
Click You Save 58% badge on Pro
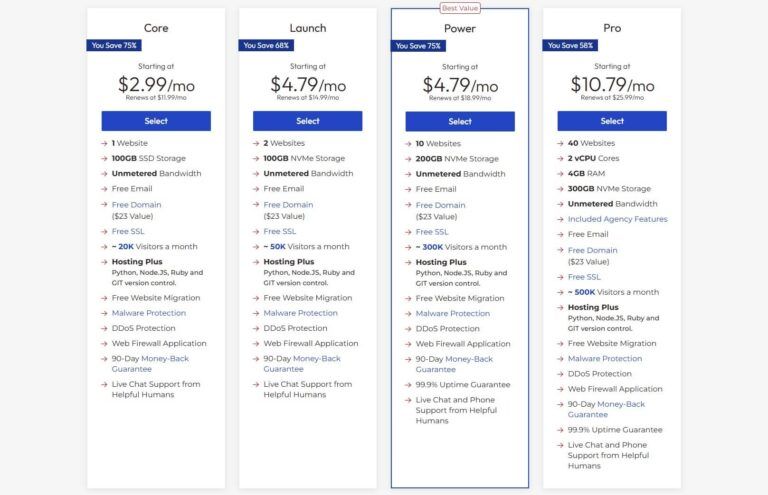(x=569, y=45)
